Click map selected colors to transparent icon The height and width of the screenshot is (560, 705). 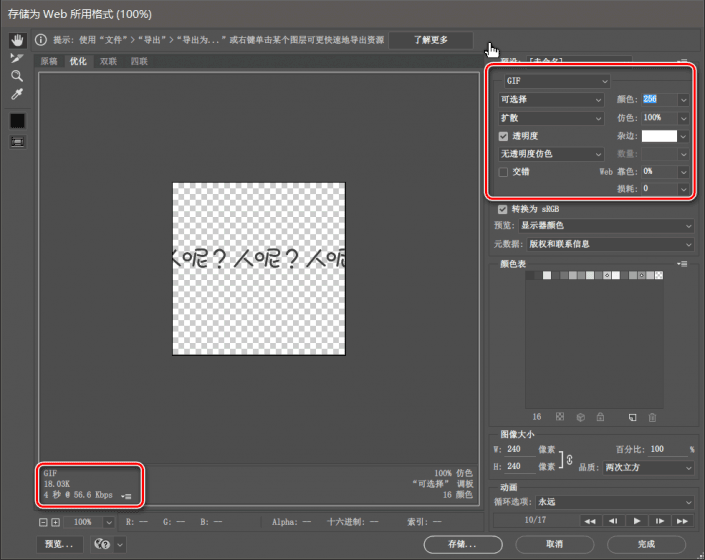coord(560,417)
